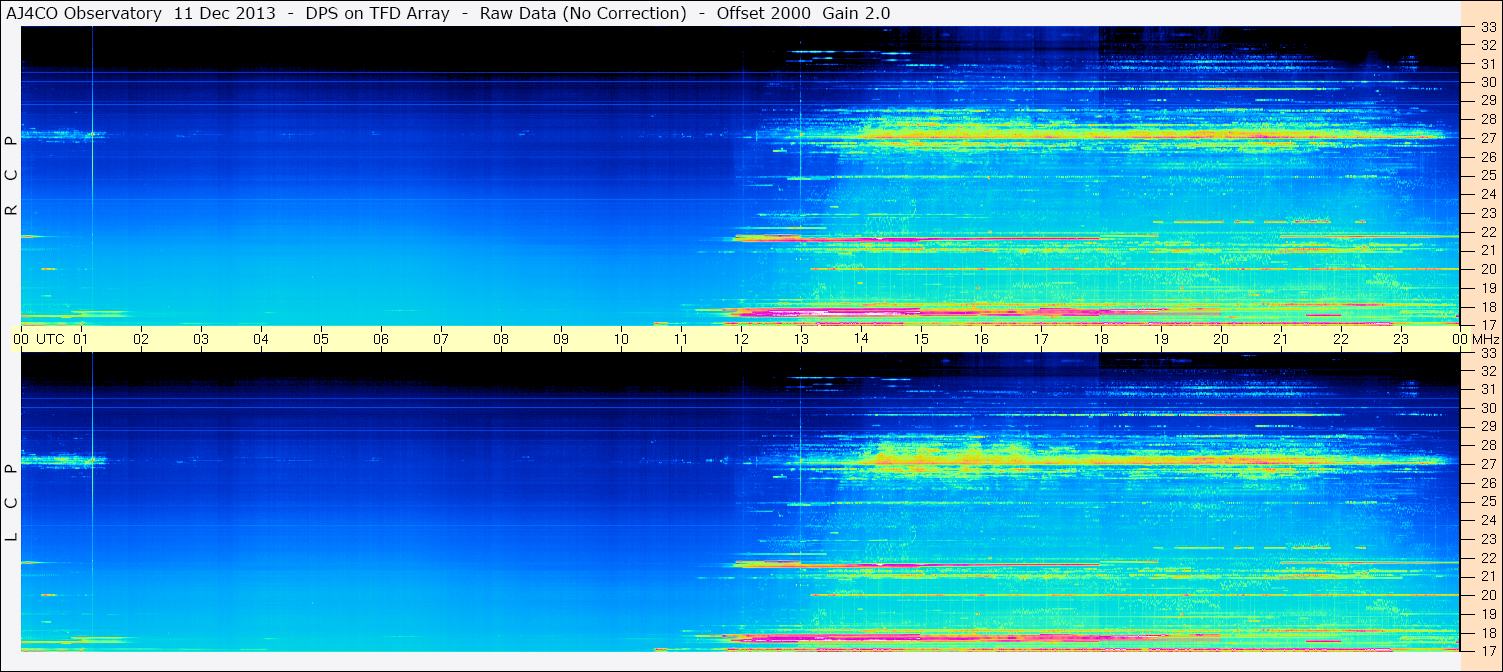Select the 01 hour marker on the time axis
This screenshot has width=1503, height=672.
pyautogui.click(x=81, y=339)
